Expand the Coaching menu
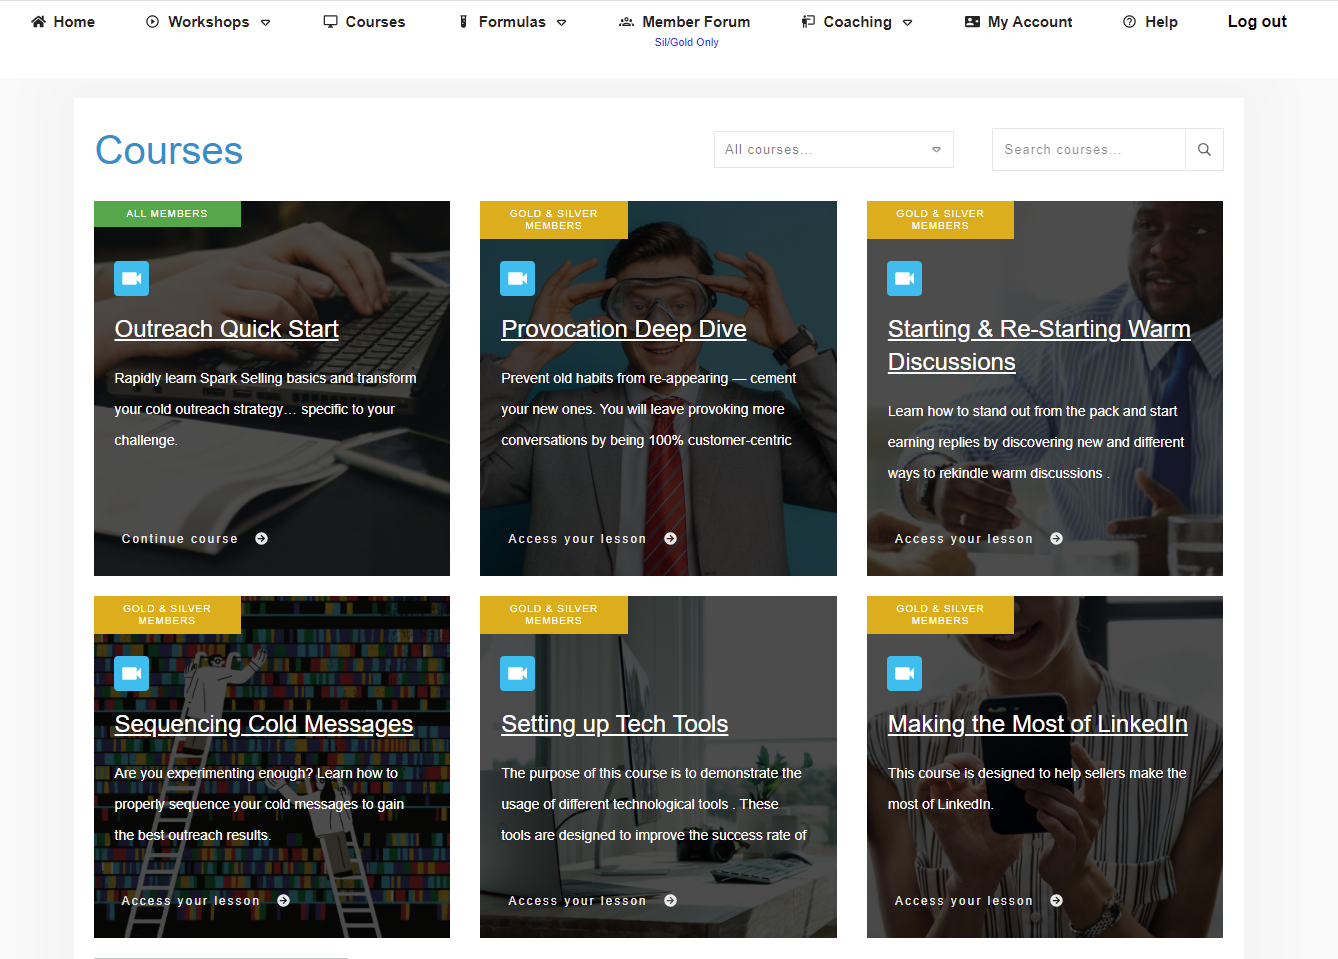1338x959 pixels. [x=857, y=22]
